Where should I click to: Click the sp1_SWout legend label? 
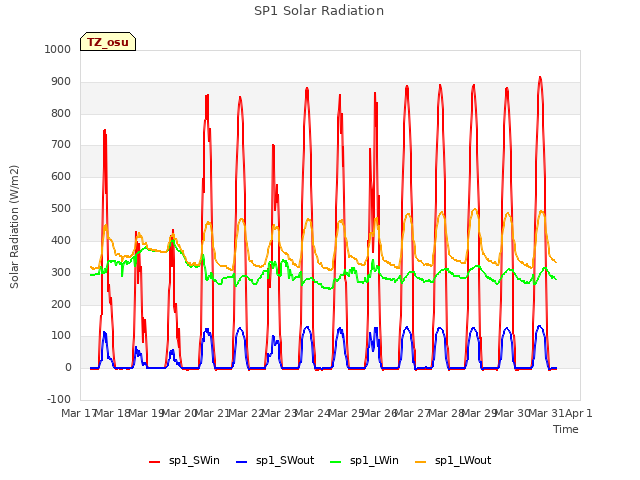(x=285, y=461)
